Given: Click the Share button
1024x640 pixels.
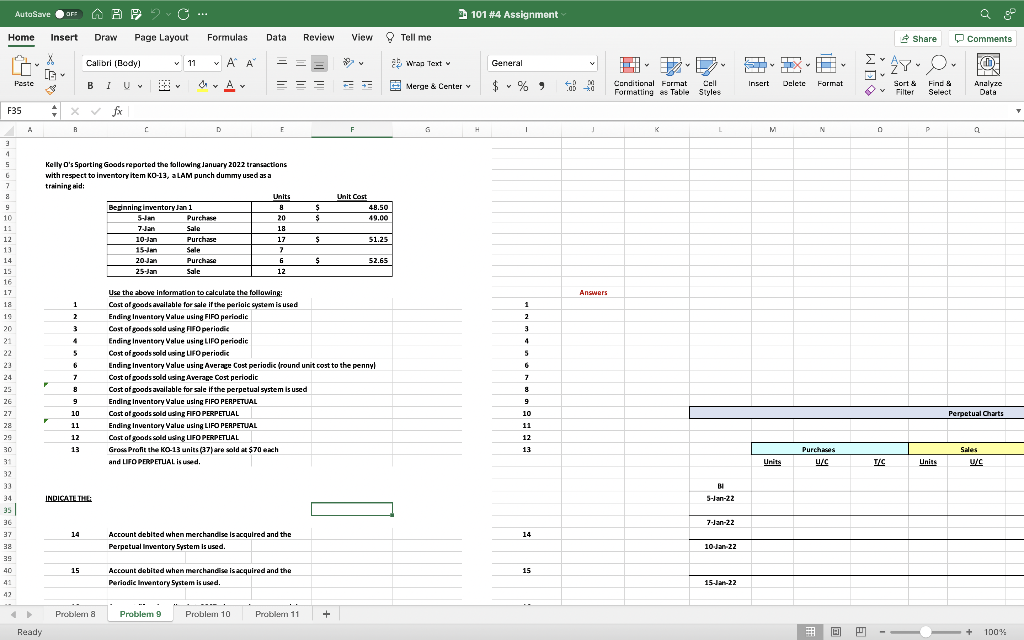Looking at the screenshot, I should coord(918,39).
